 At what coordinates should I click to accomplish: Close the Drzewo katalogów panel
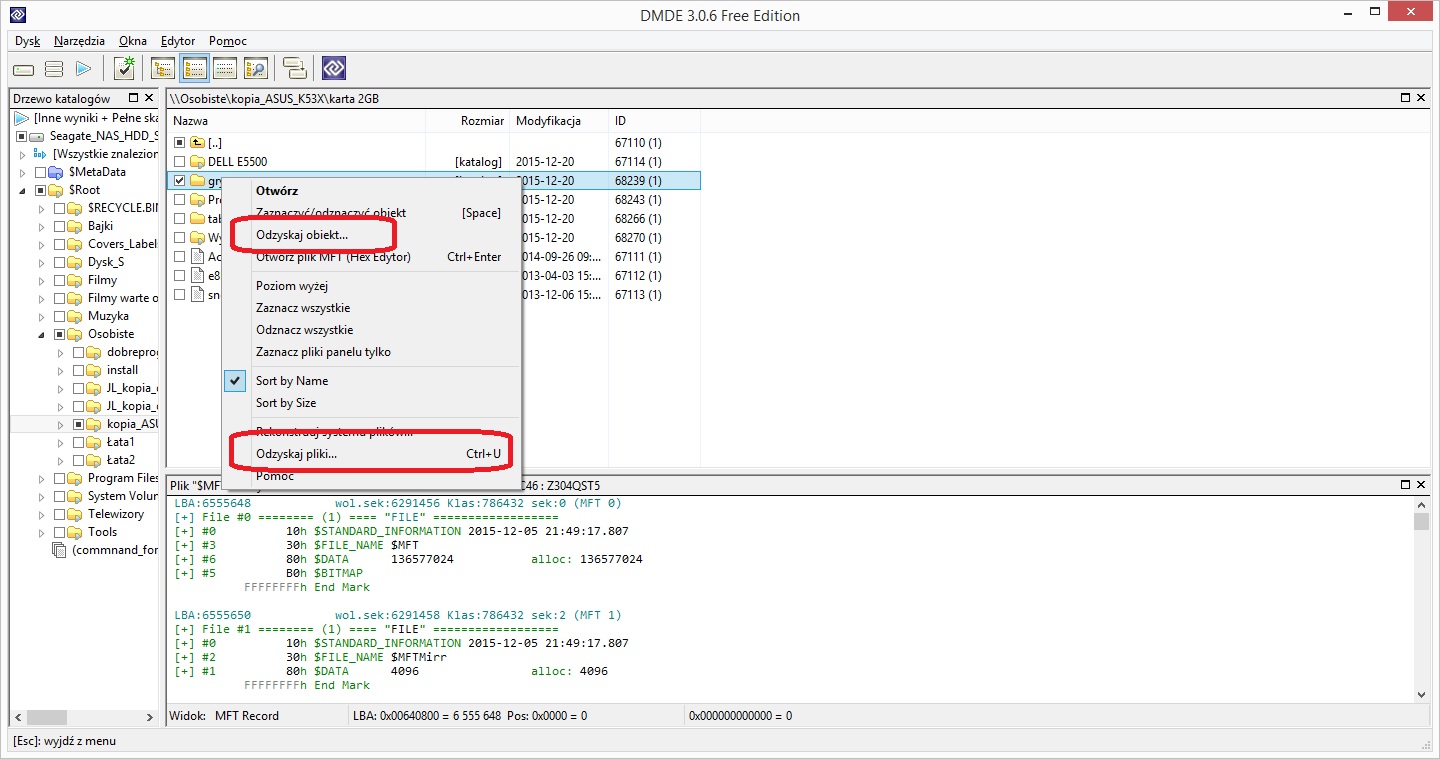[149, 98]
